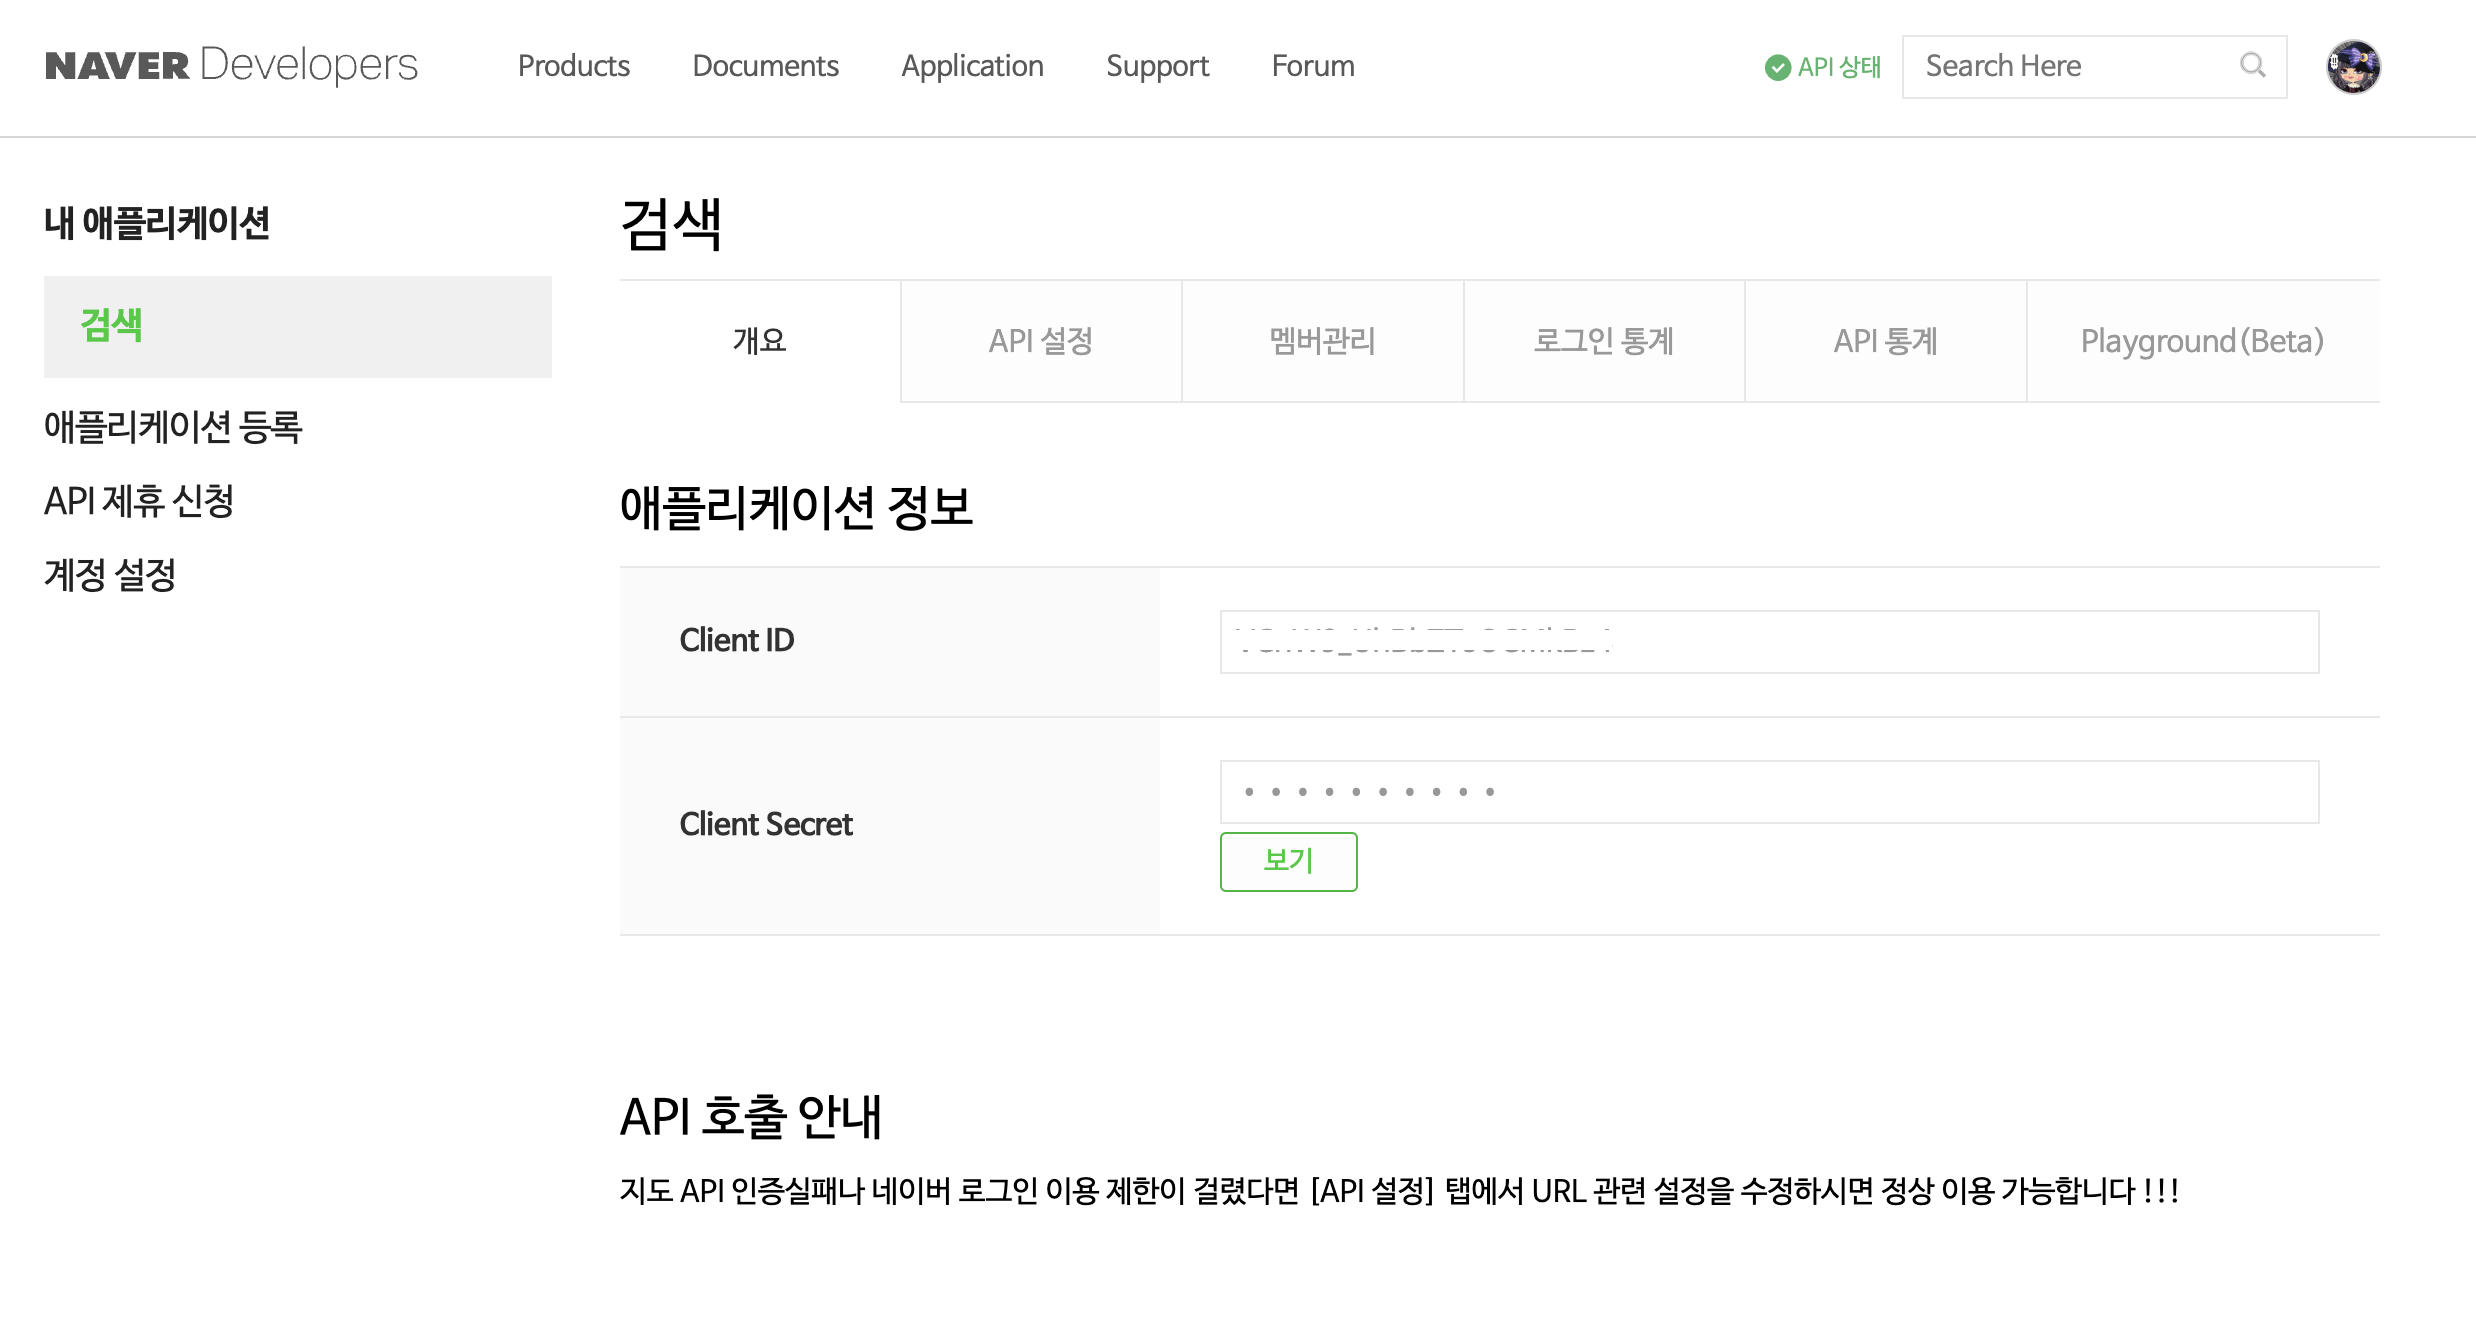Screen dimensions: 2476x1336
Task: Click the Client ID text field
Action: (1768, 642)
